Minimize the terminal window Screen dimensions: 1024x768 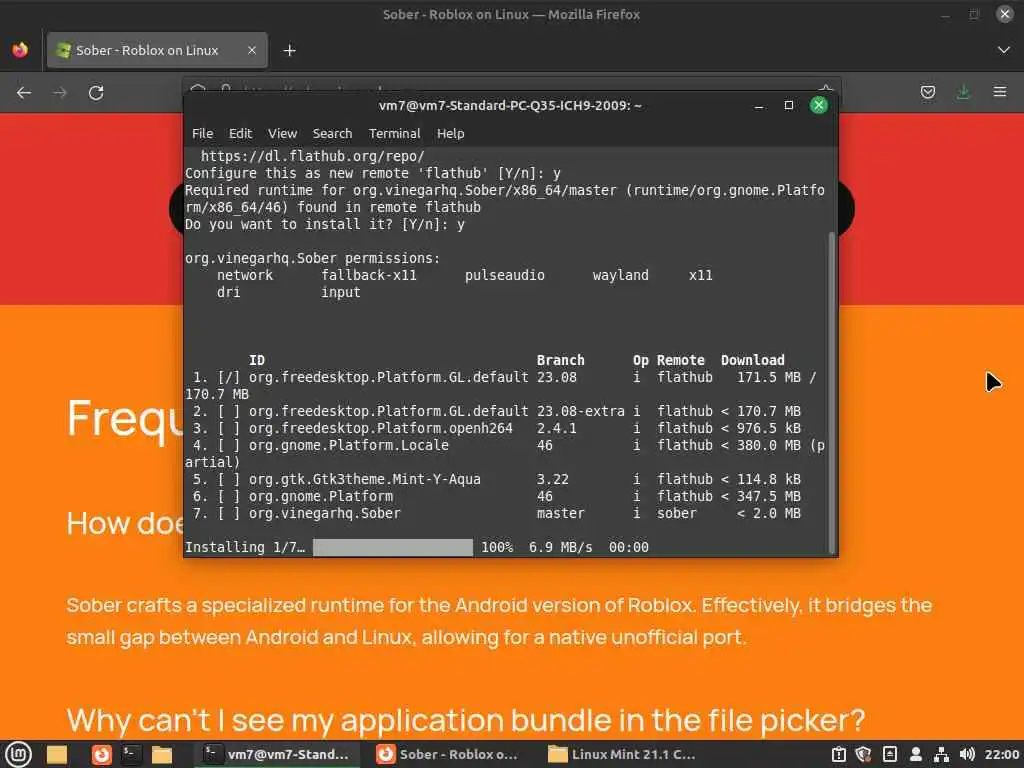click(x=759, y=105)
